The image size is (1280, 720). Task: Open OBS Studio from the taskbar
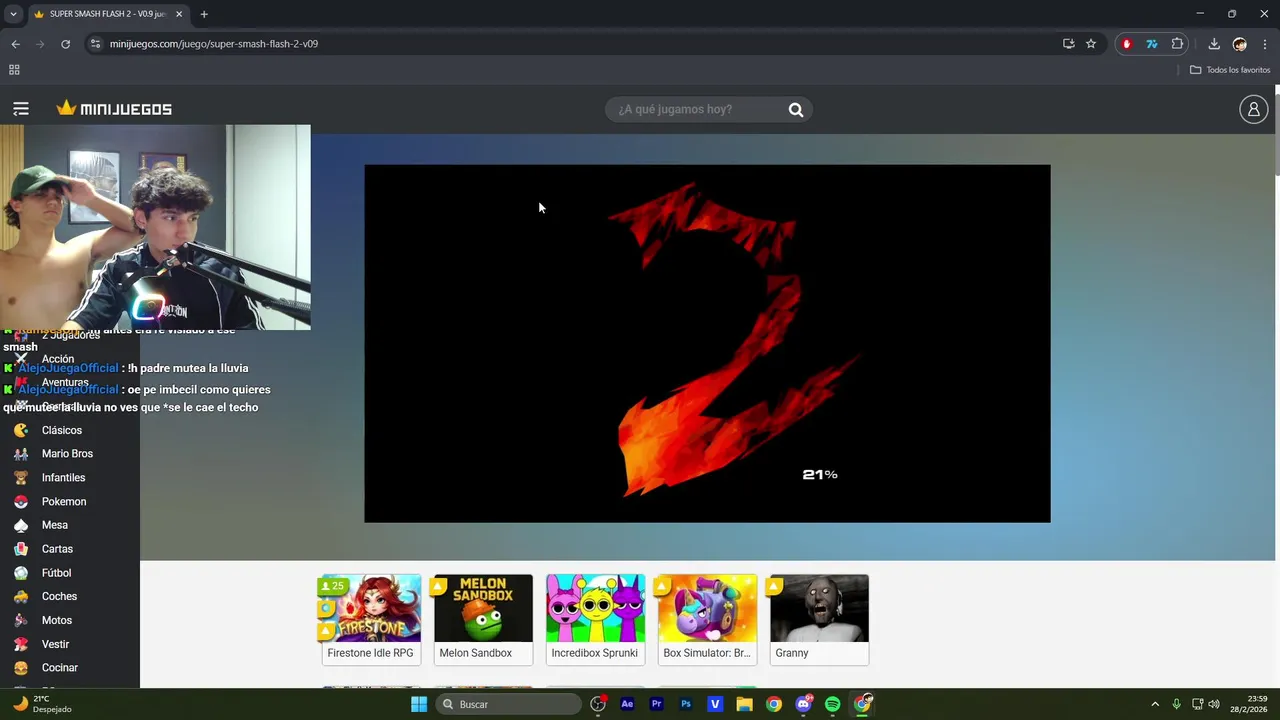tap(598, 704)
